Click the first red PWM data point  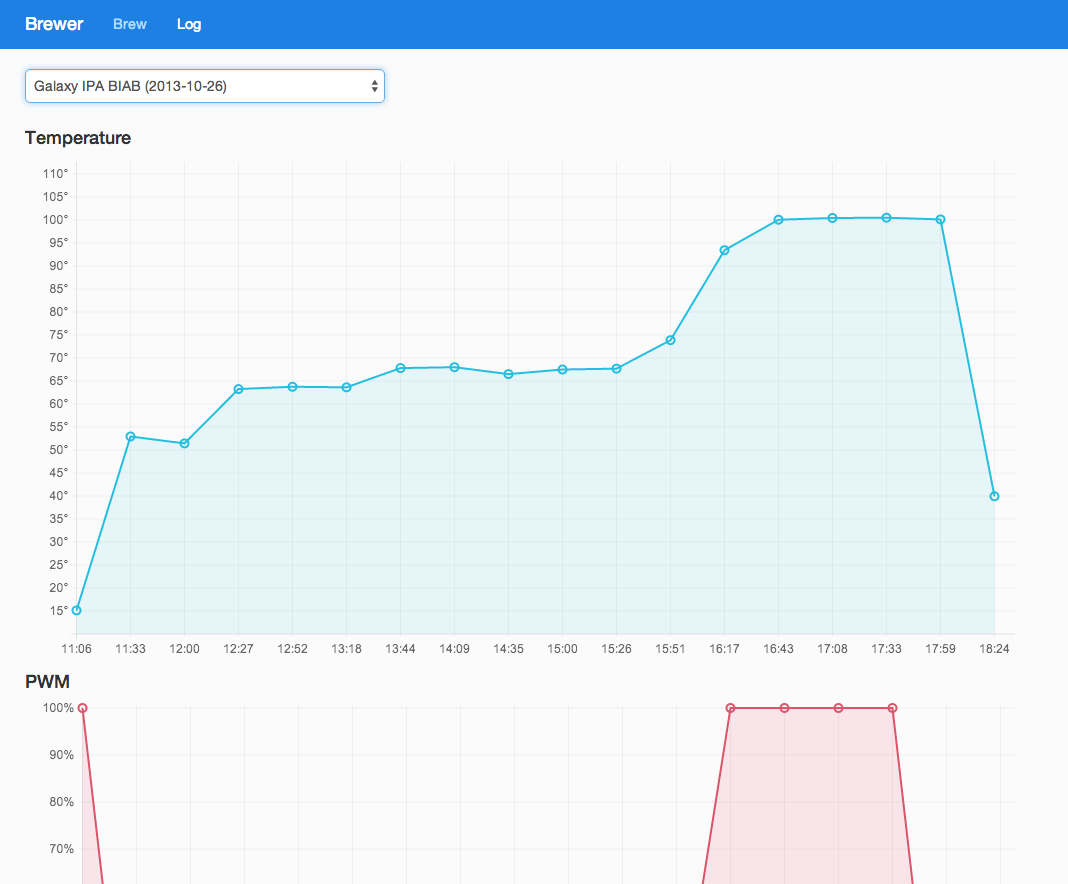82,708
